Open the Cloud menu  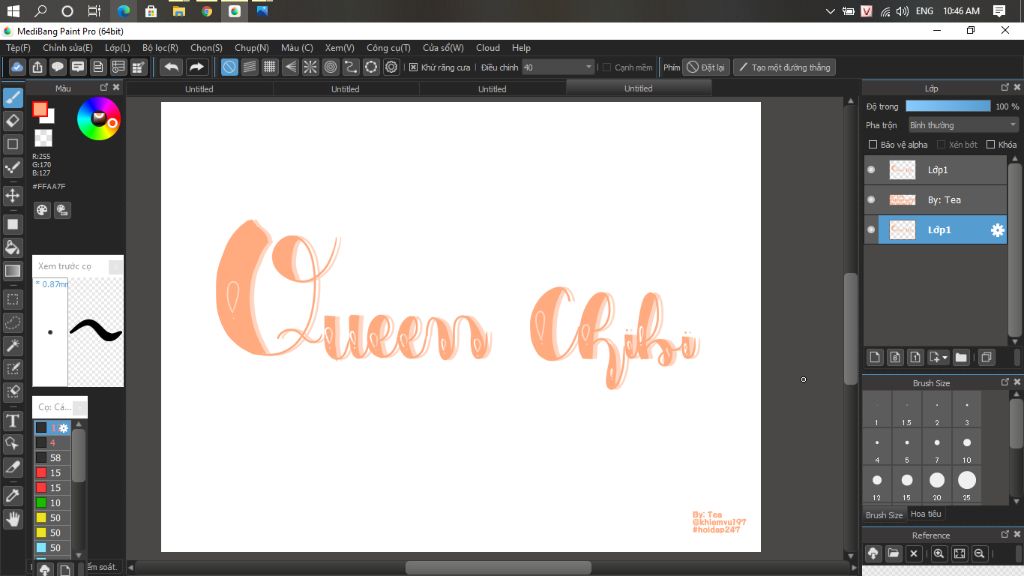(488, 48)
